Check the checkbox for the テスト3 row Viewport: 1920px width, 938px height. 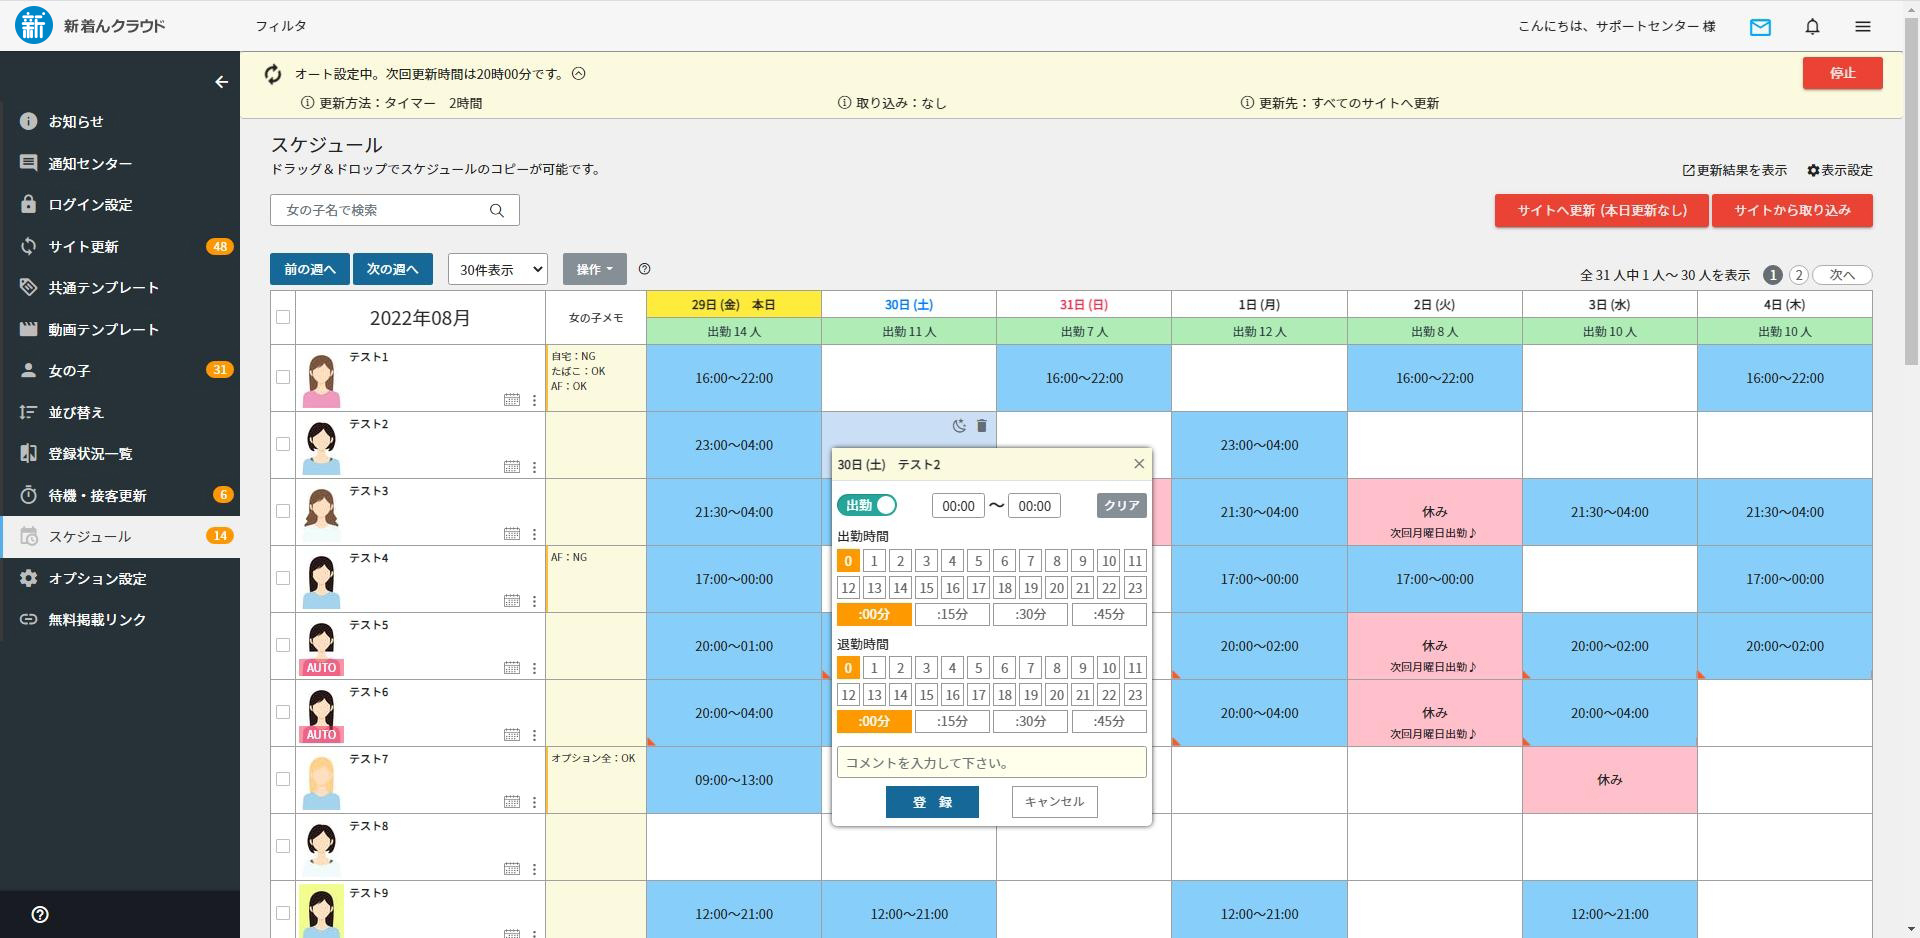coord(283,511)
